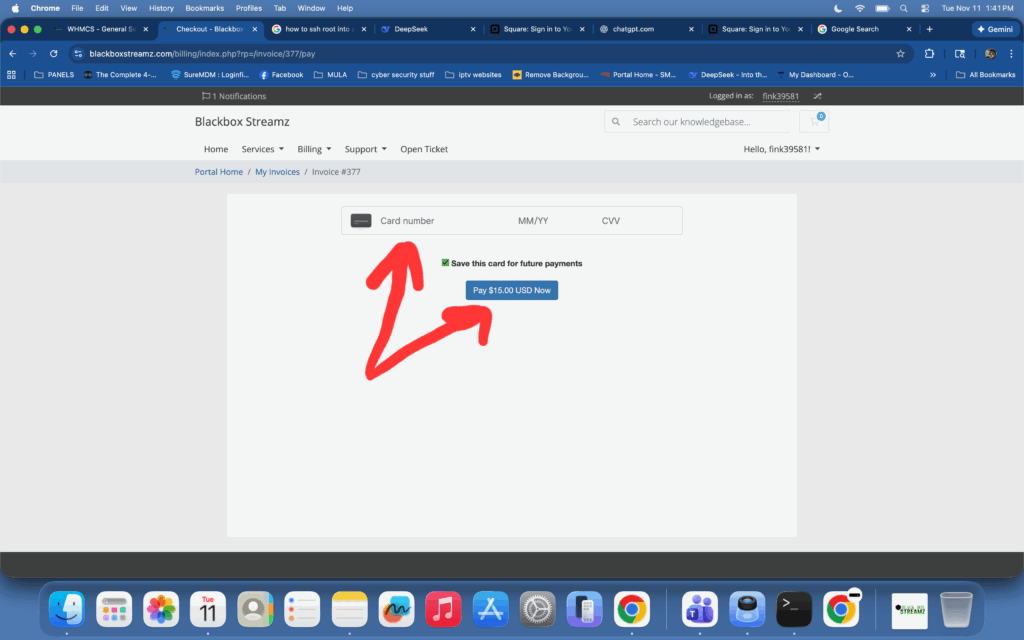Expand the Services dropdown menu
Screen dimensions: 1024x640
click(x=262, y=149)
